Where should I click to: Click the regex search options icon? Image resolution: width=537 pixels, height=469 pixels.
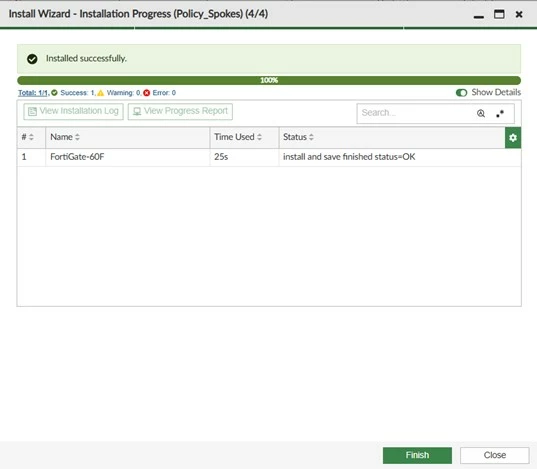(500, 113)
